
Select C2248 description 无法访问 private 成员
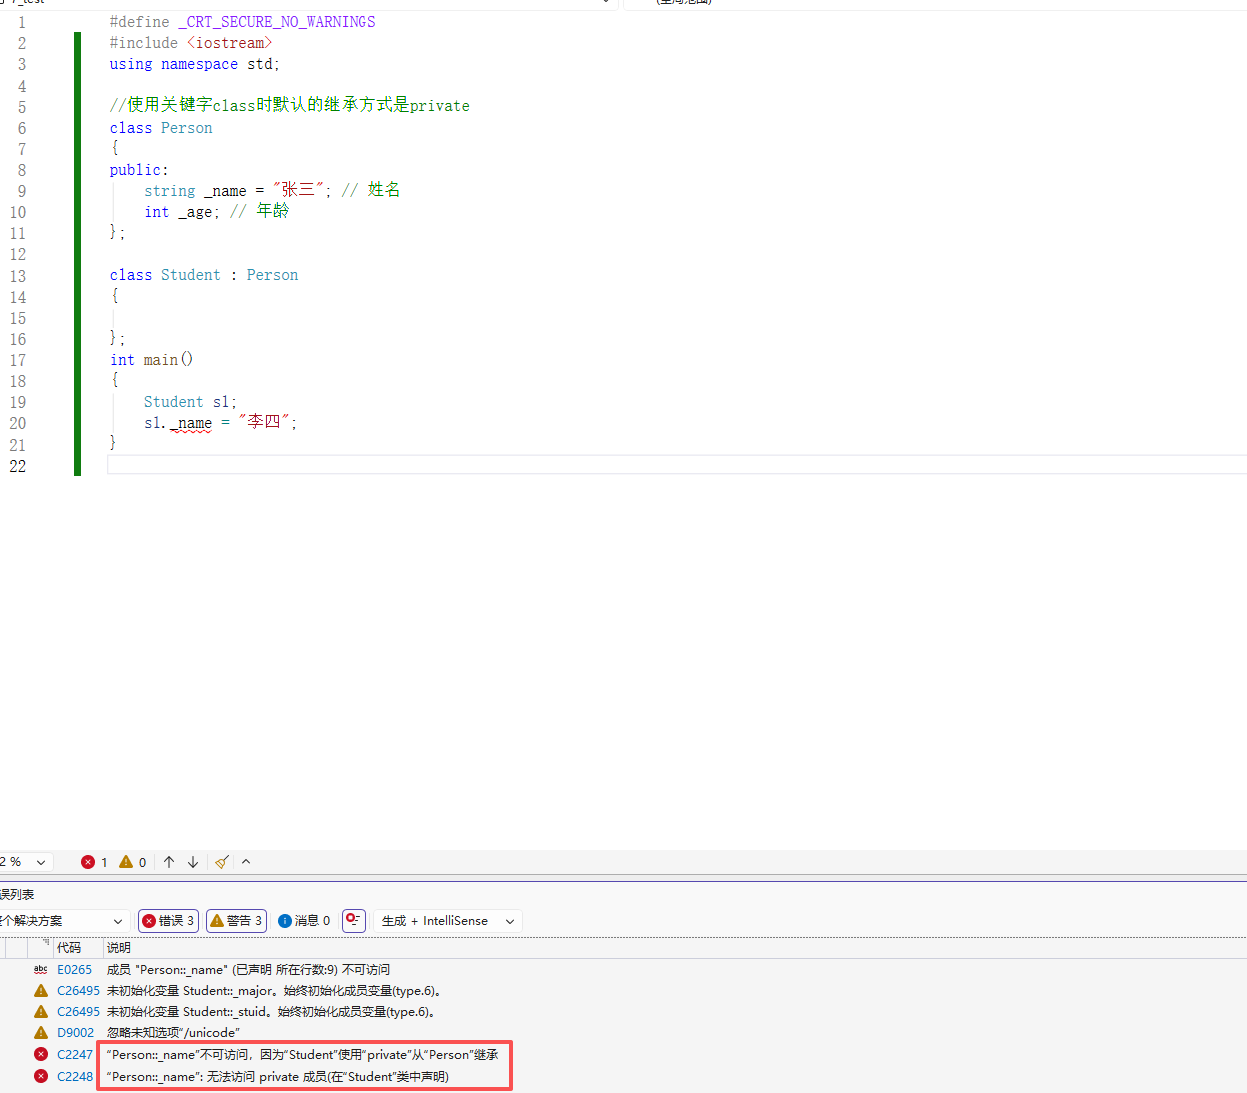coord(278,1077)
